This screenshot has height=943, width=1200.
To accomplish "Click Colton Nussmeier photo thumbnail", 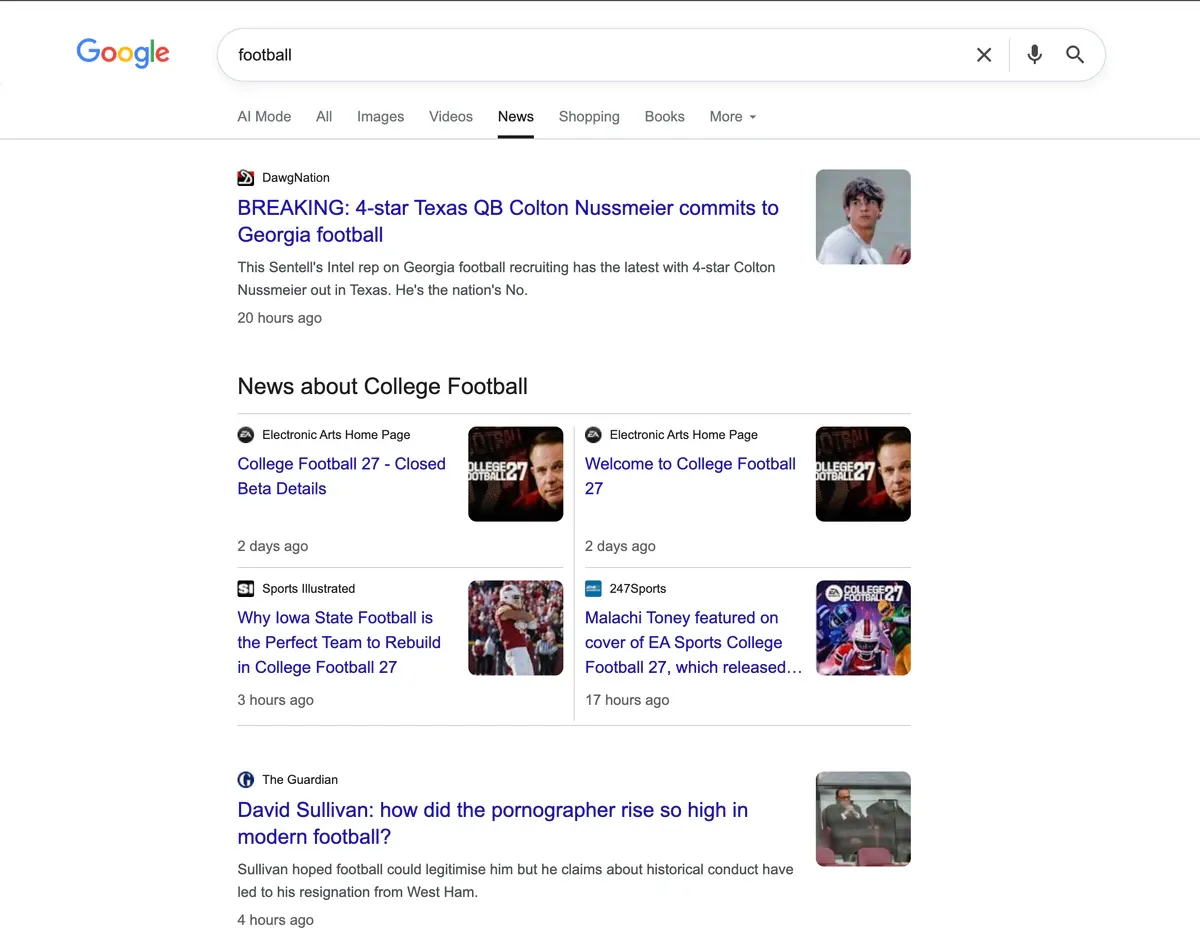I will [863, 217].
